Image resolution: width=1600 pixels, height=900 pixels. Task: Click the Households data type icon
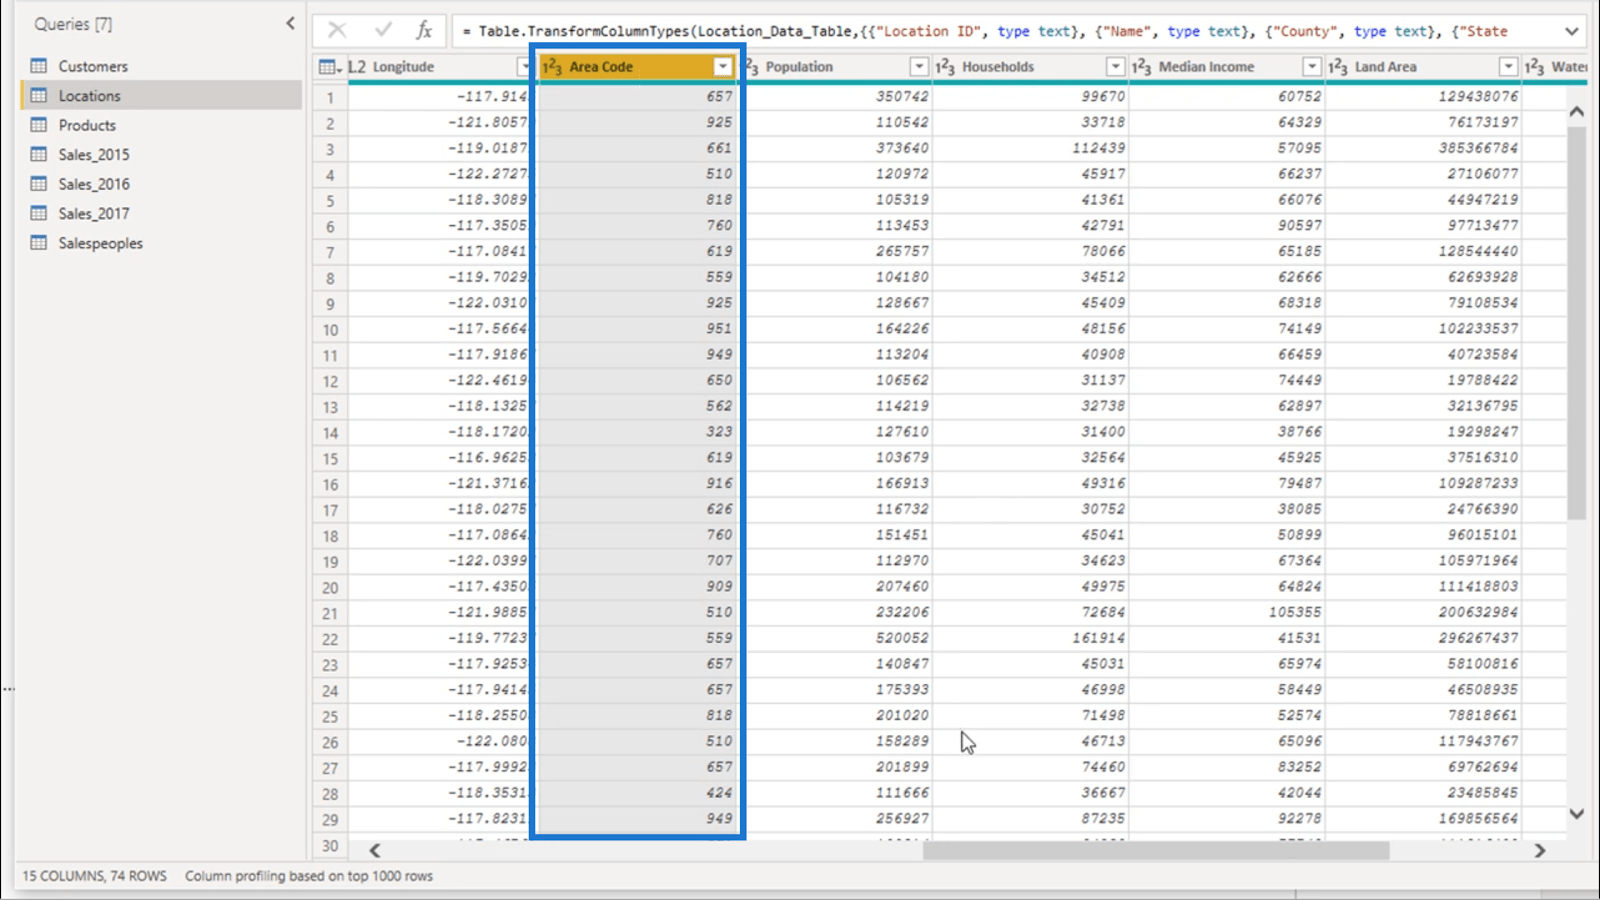click(x=946, y=67)
